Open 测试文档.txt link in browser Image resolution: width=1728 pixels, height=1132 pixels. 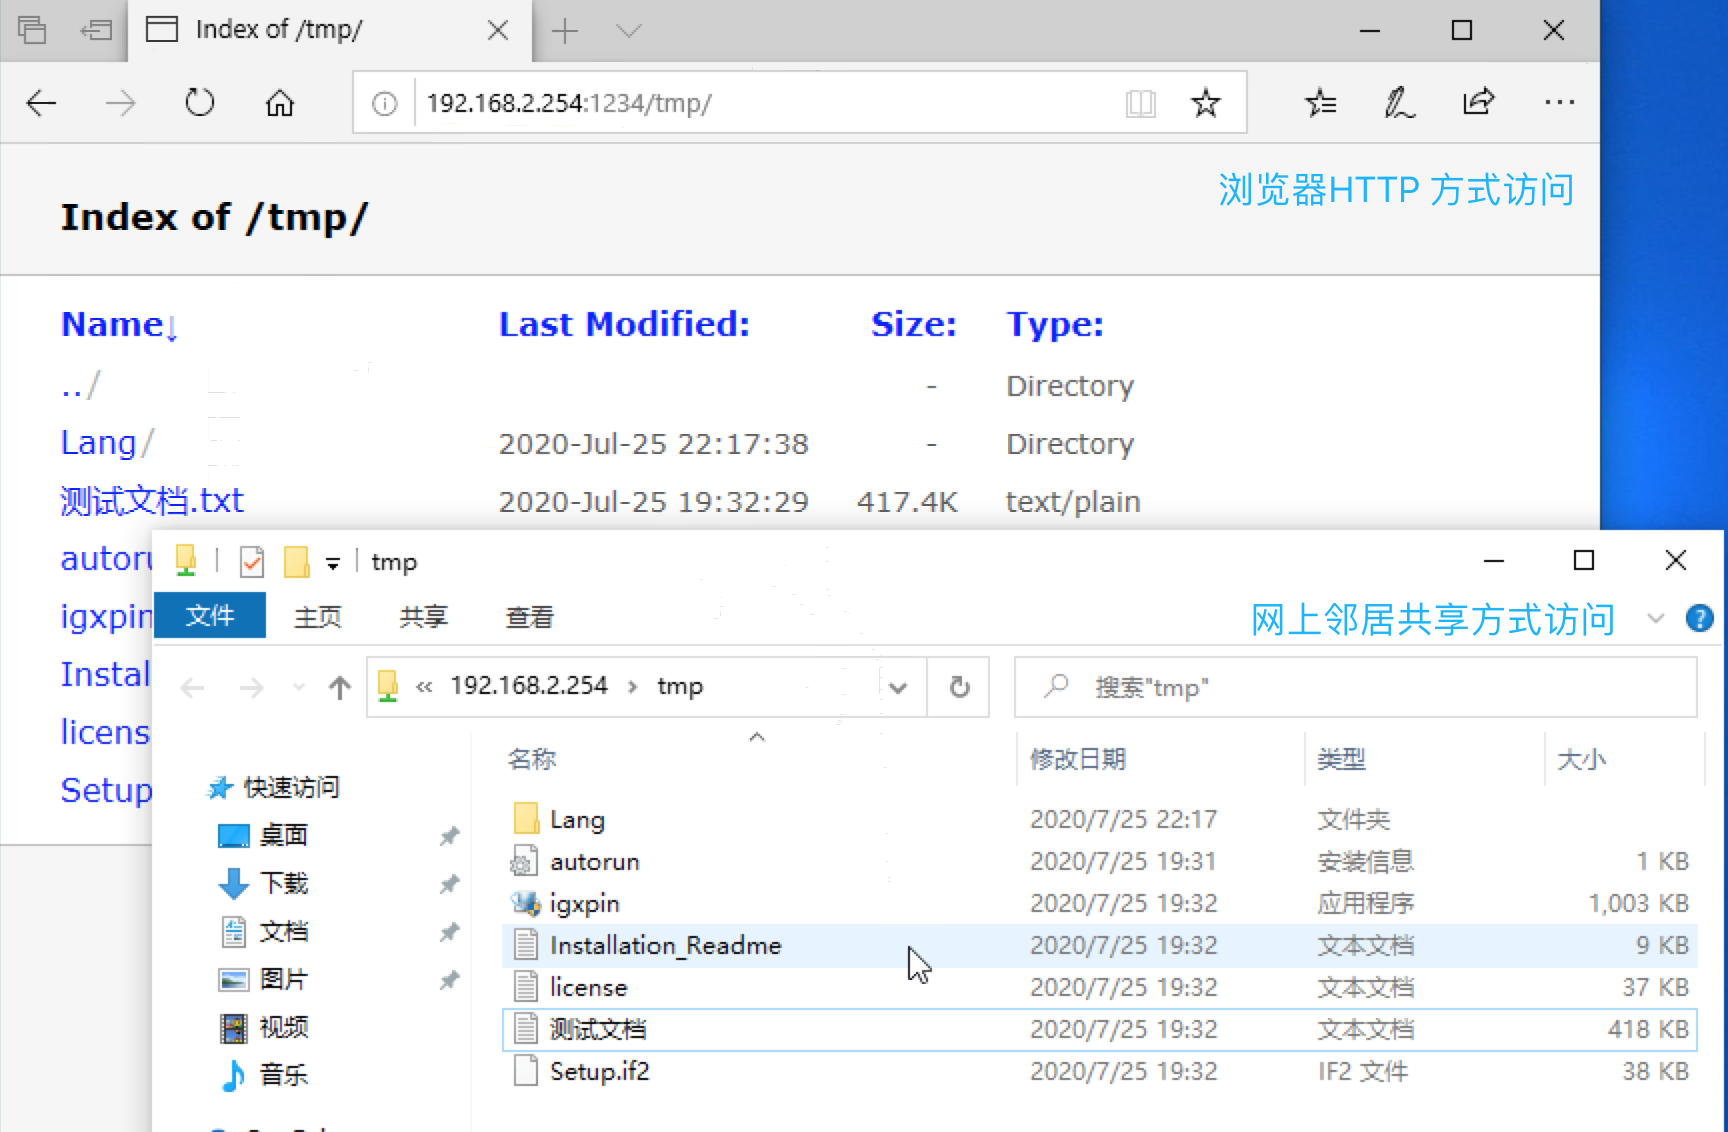pos(152,501)
